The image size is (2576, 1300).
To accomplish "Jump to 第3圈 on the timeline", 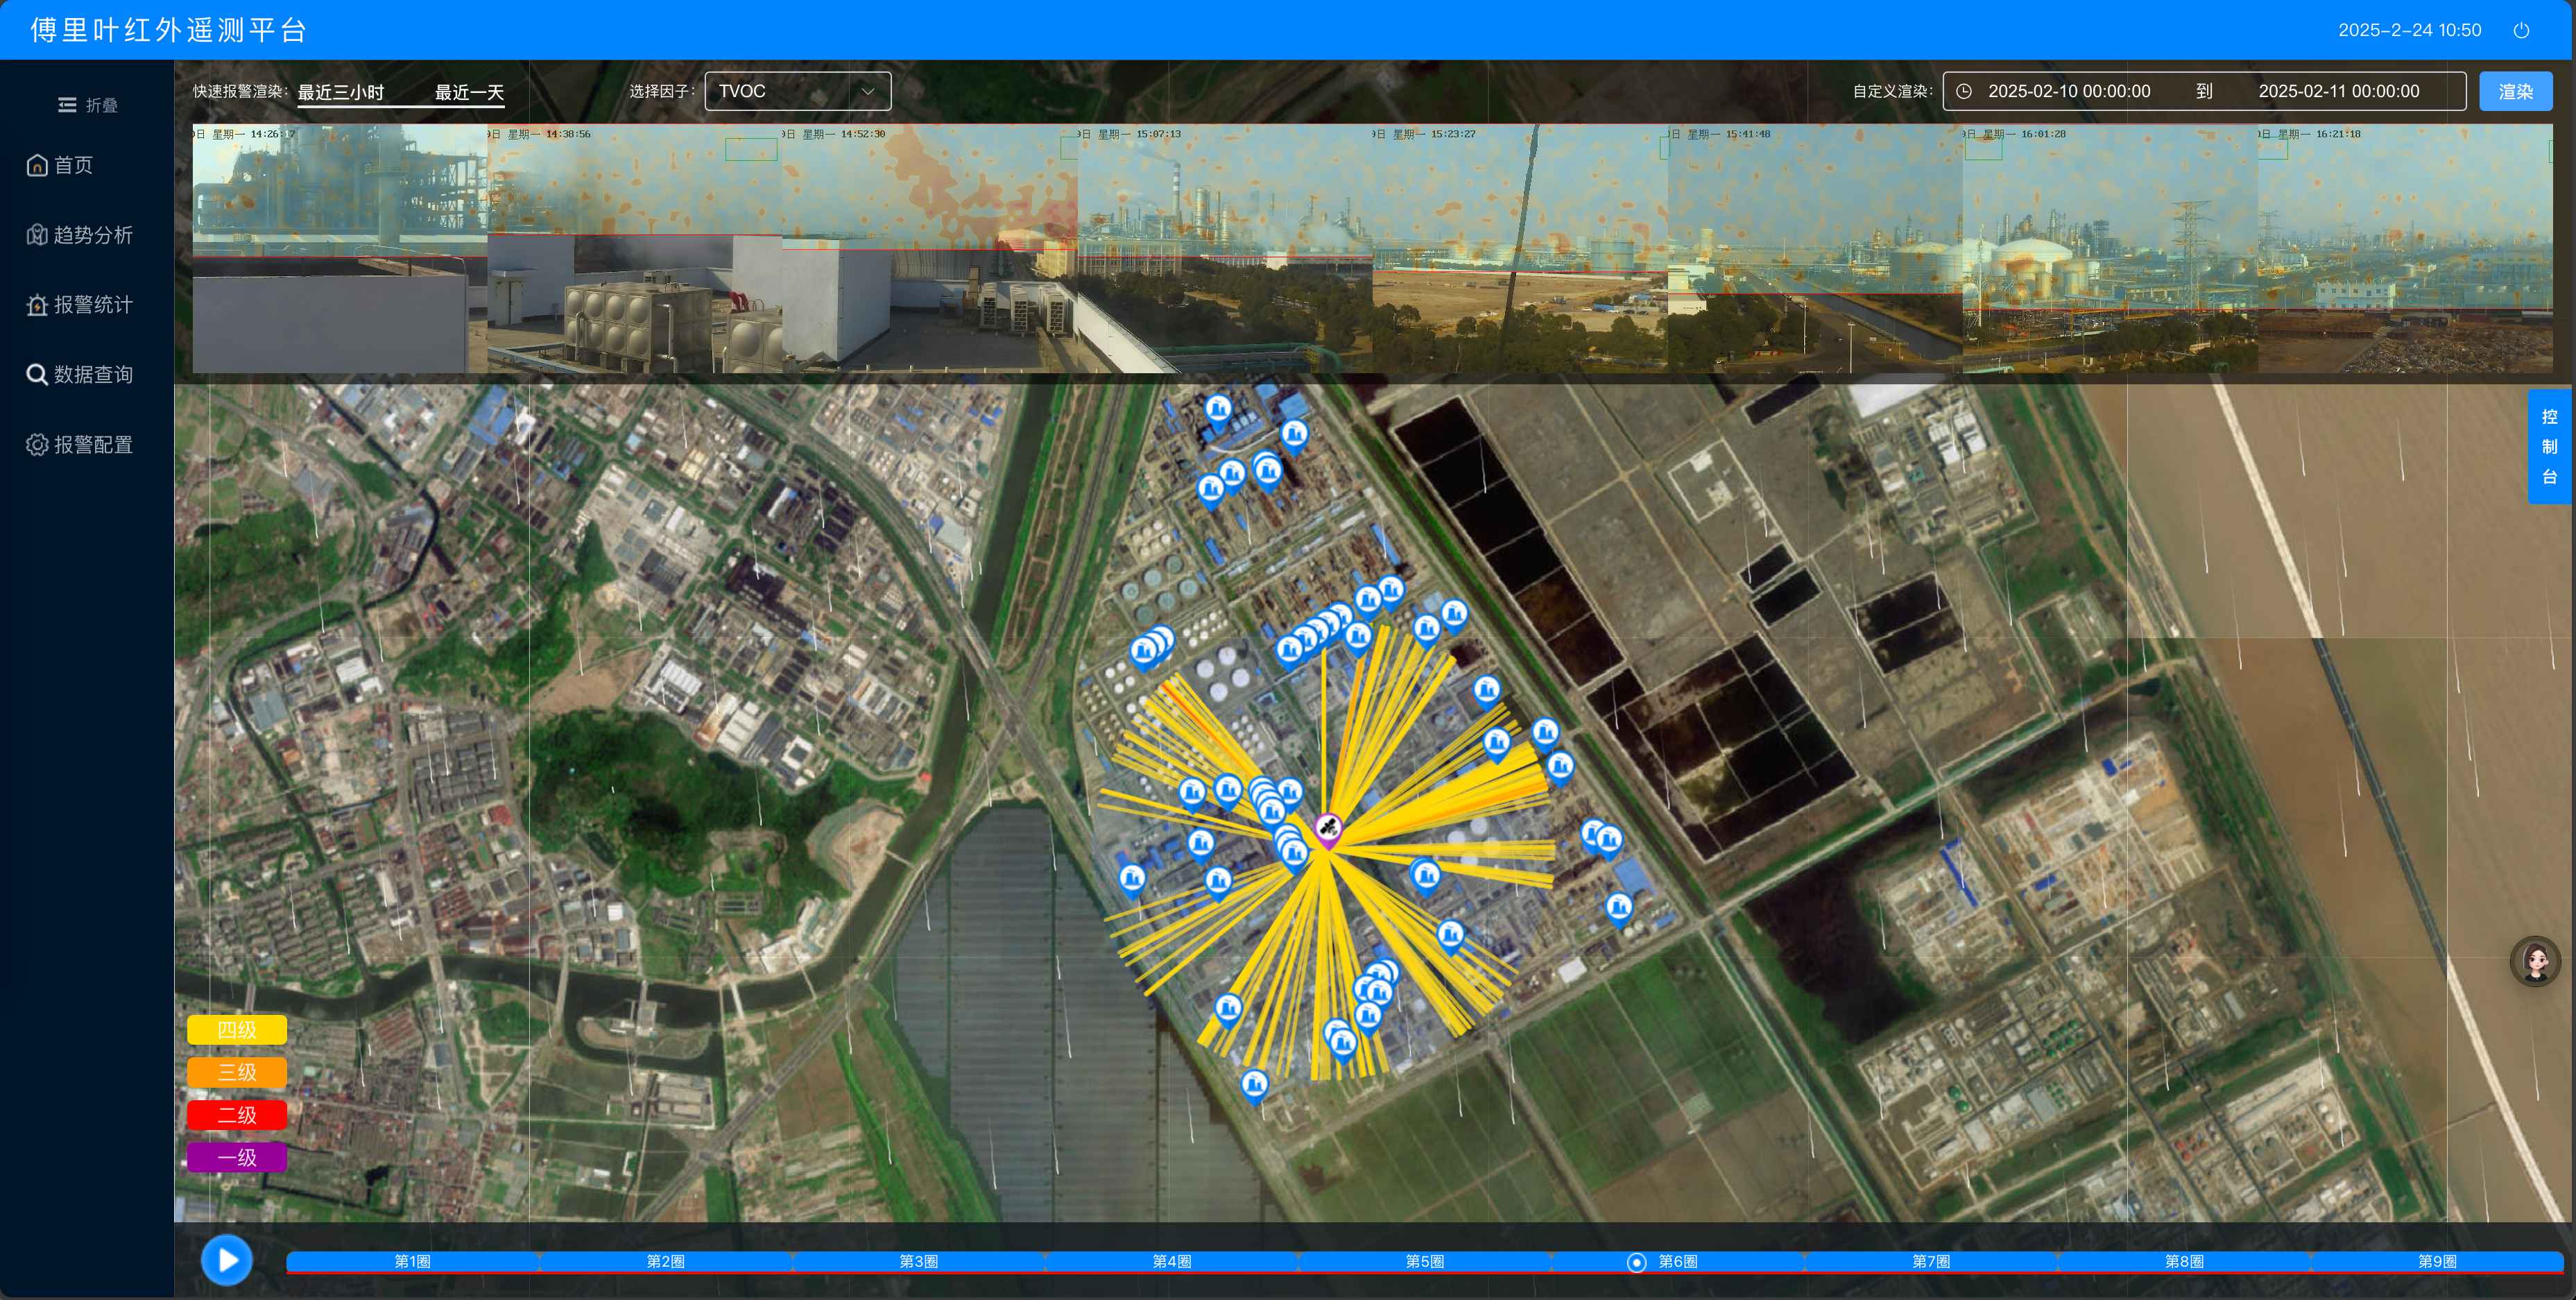I will click(918, 1261).
